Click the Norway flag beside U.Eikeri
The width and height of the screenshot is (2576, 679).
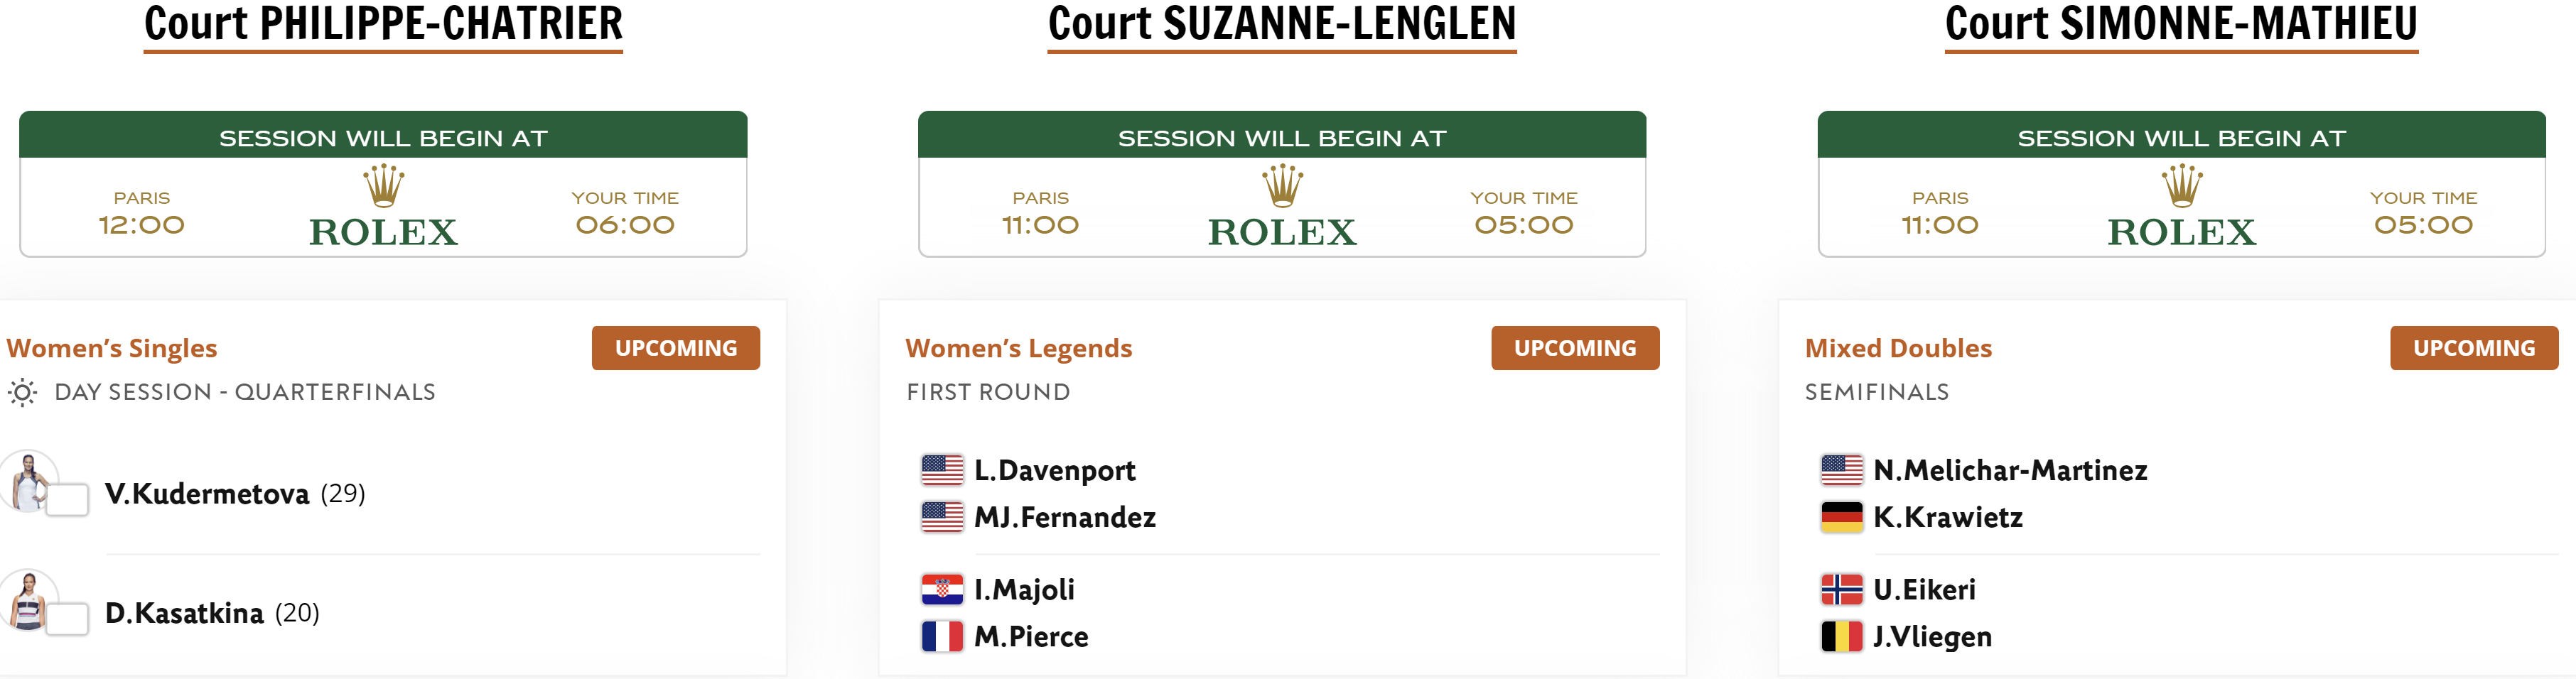pyautogui.click(x=1841, y=589)
